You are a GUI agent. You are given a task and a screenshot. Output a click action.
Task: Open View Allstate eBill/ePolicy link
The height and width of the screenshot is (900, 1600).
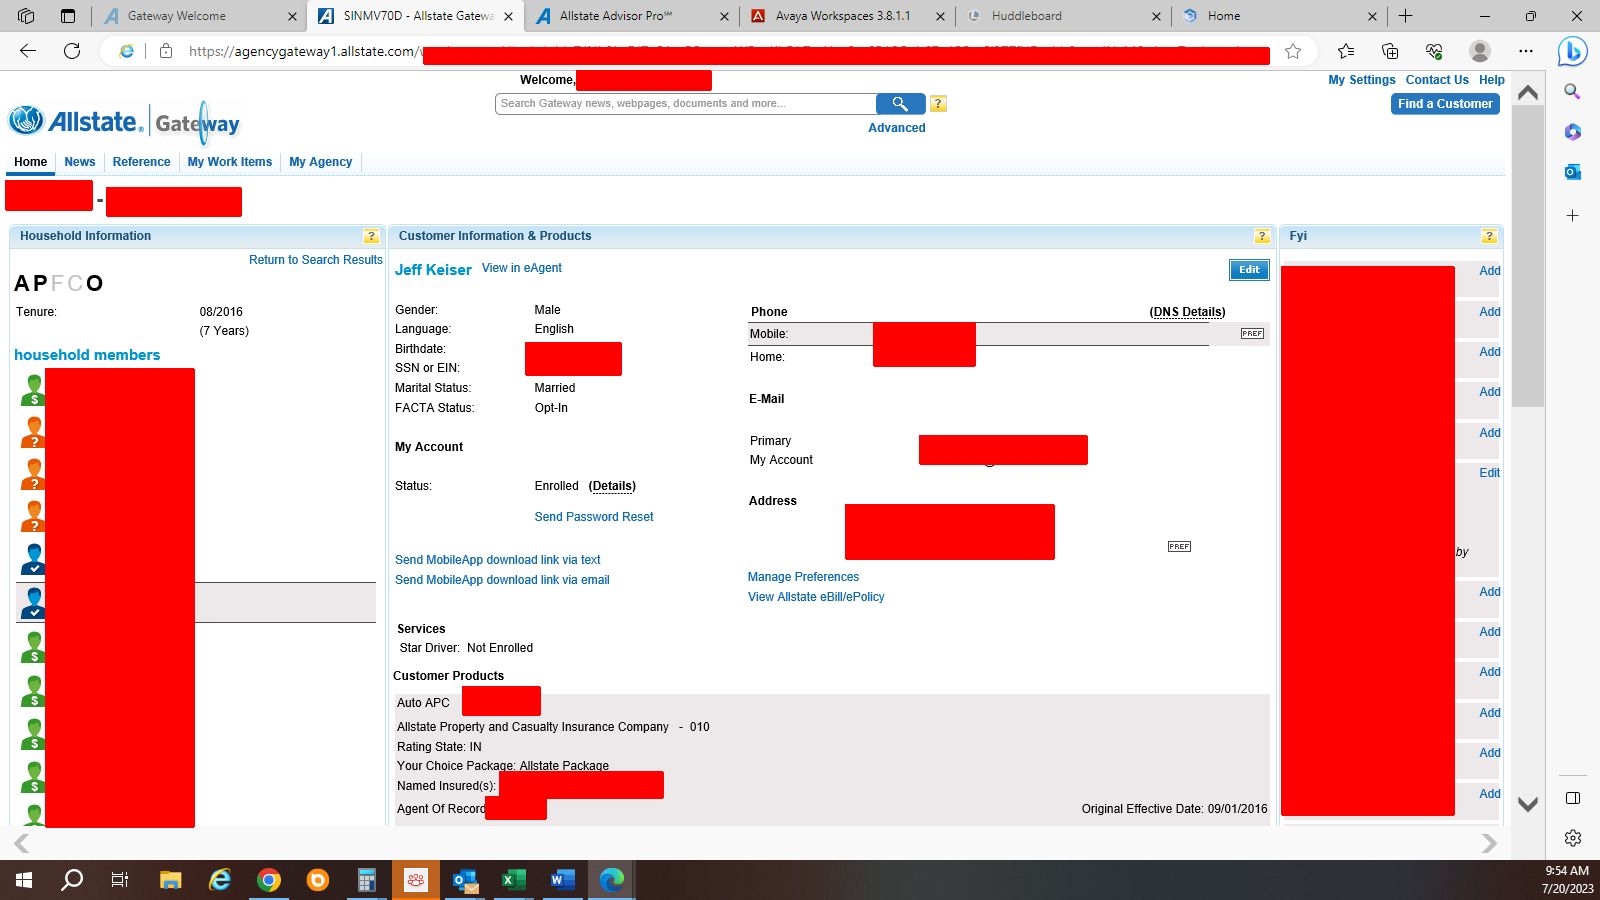pos(816,597)
